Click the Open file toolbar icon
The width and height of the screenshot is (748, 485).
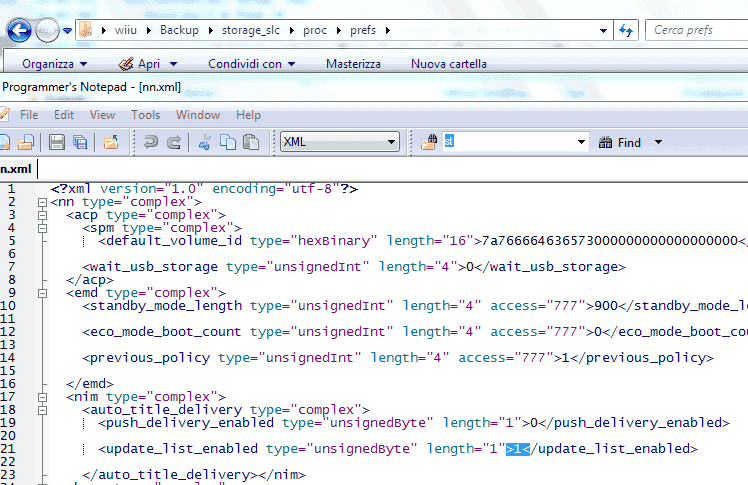(x=26, y=142)
